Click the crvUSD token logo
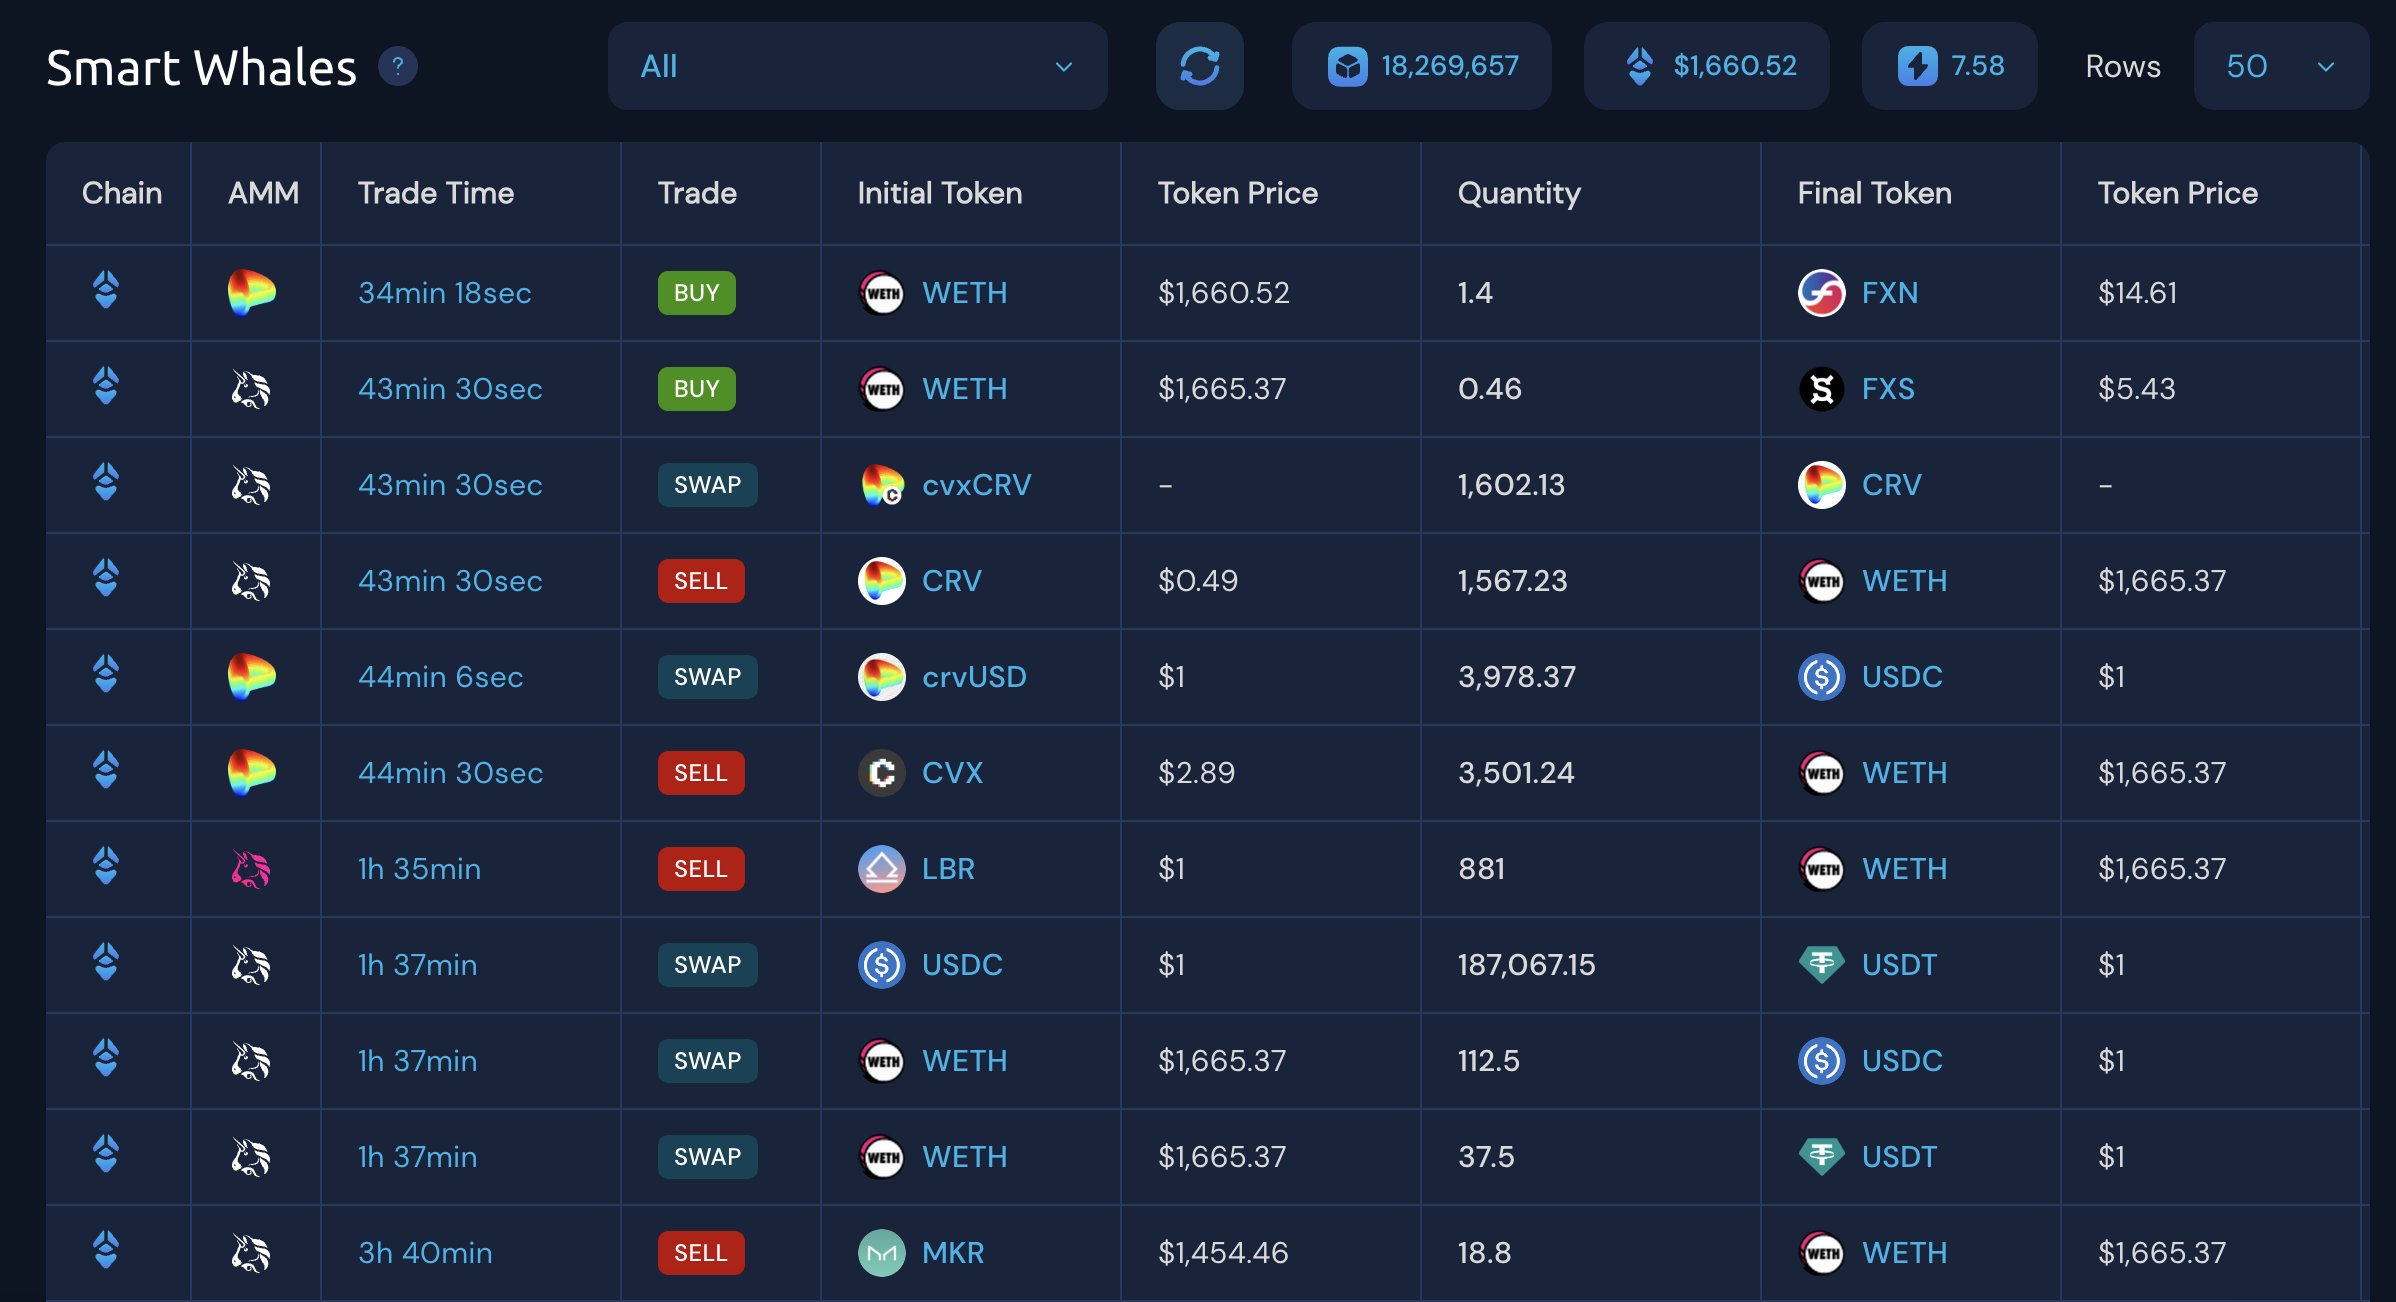This screenshot has width=2396, height=1302. pos(882,677)
